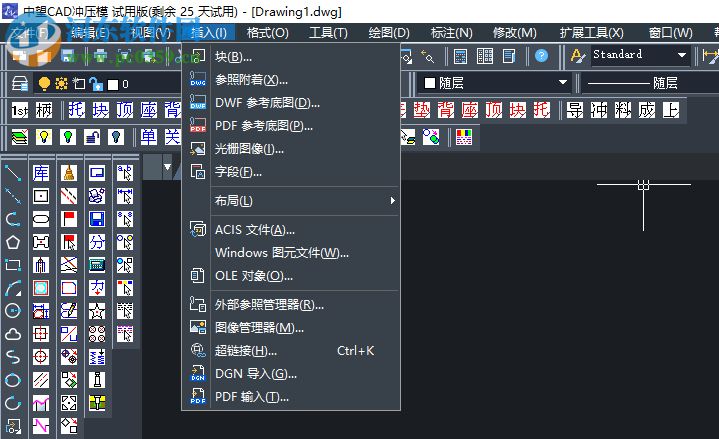Select the Ellipse drawing tool
719x439 pixels.
point(13,380)
